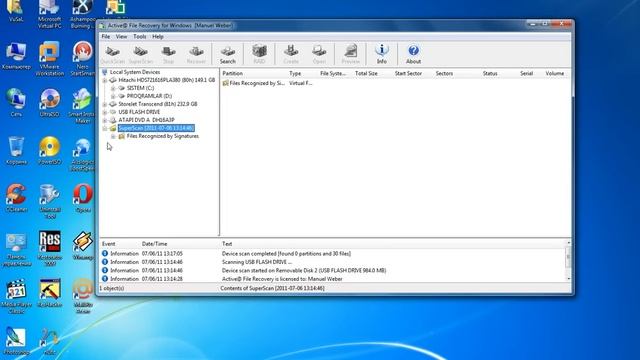
Task: Expand Files Recognized by Signatures node
Action: point(113,136)
